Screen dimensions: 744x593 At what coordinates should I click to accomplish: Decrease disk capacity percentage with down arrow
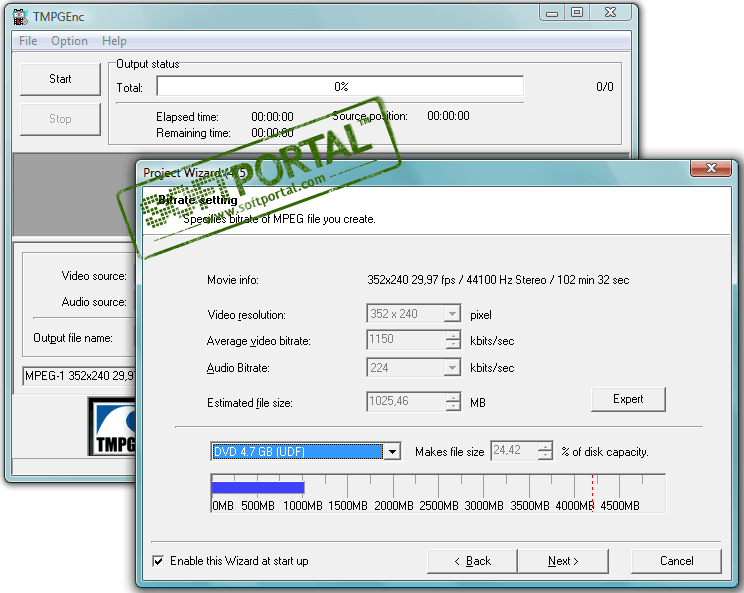click(x=545, y=455)
